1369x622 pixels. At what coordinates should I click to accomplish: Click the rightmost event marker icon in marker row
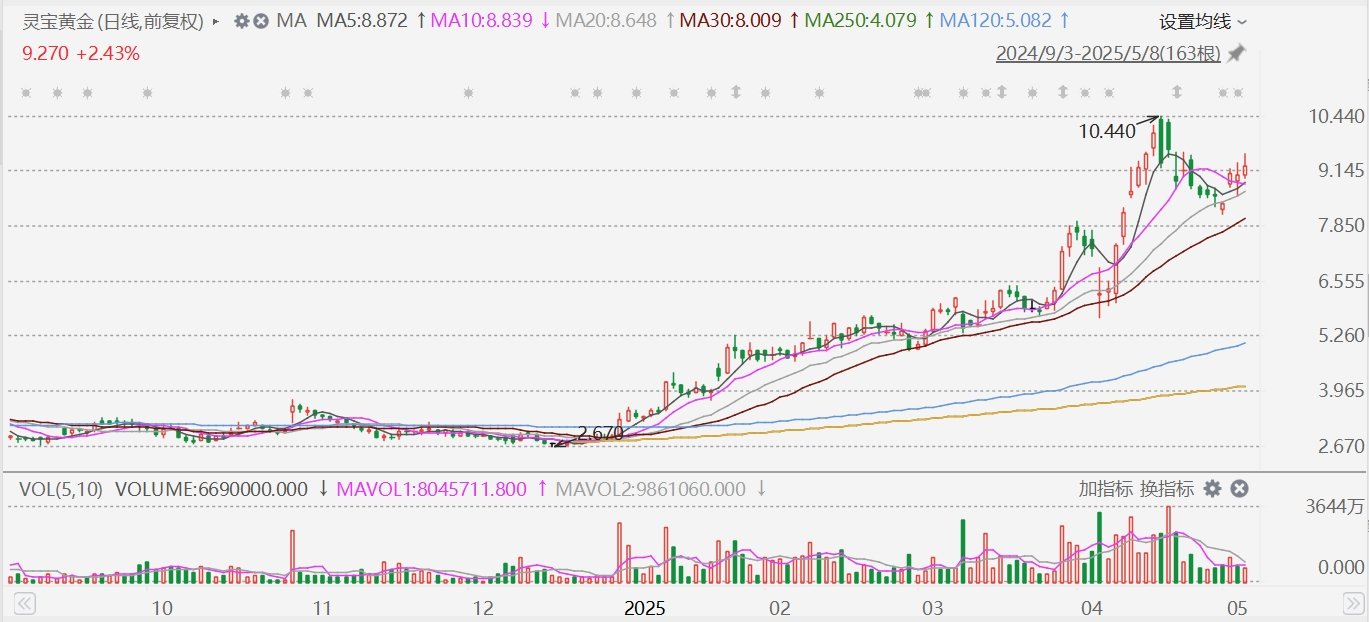[x=1238, y=93]
